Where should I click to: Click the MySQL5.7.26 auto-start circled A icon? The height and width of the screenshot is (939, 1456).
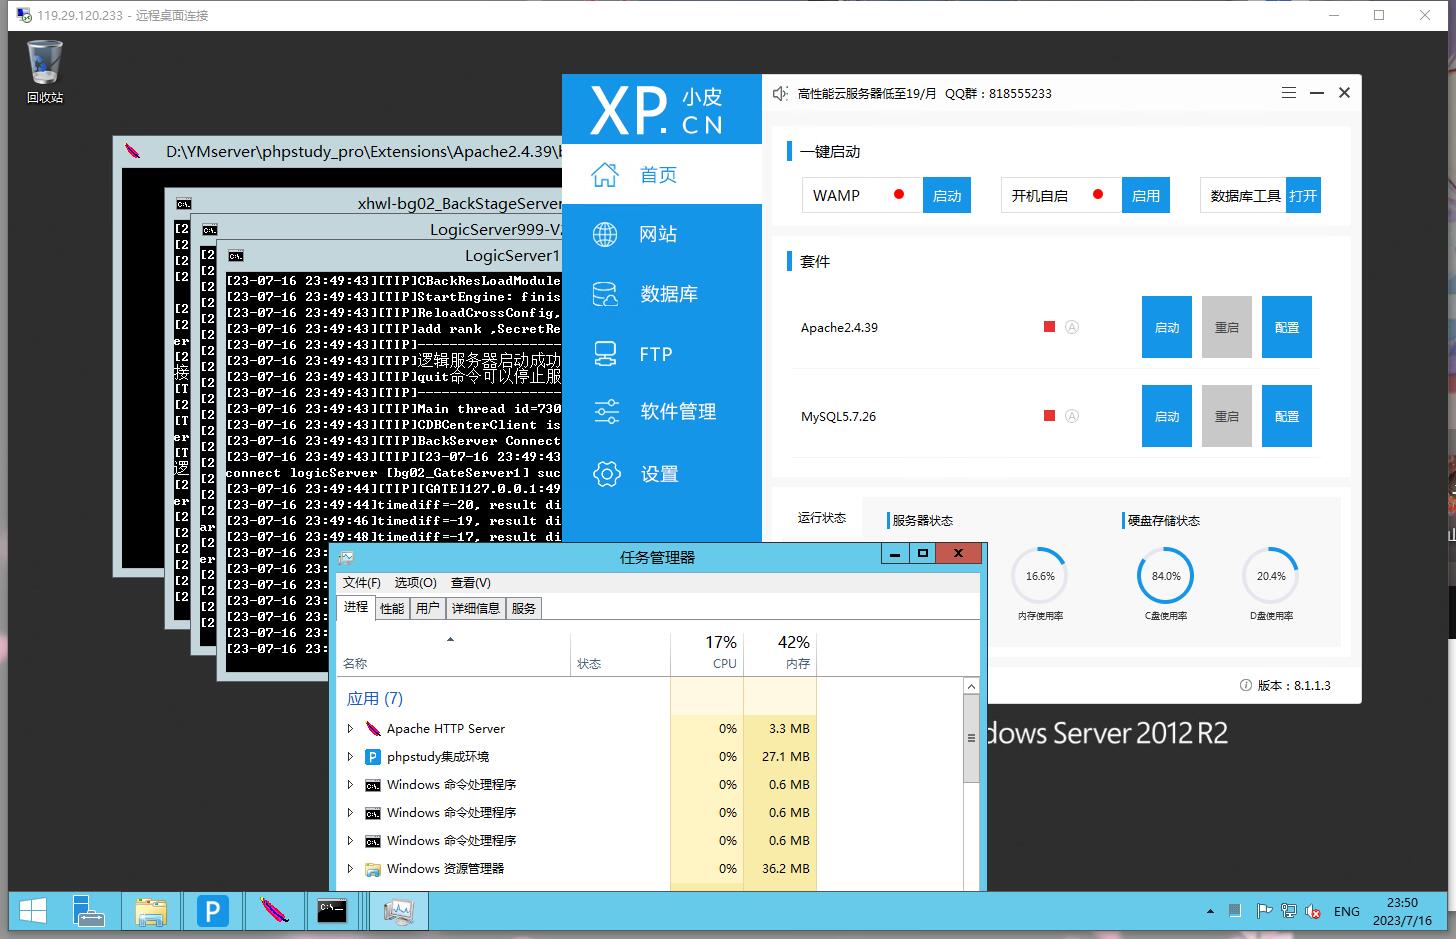coord(1072,416)
